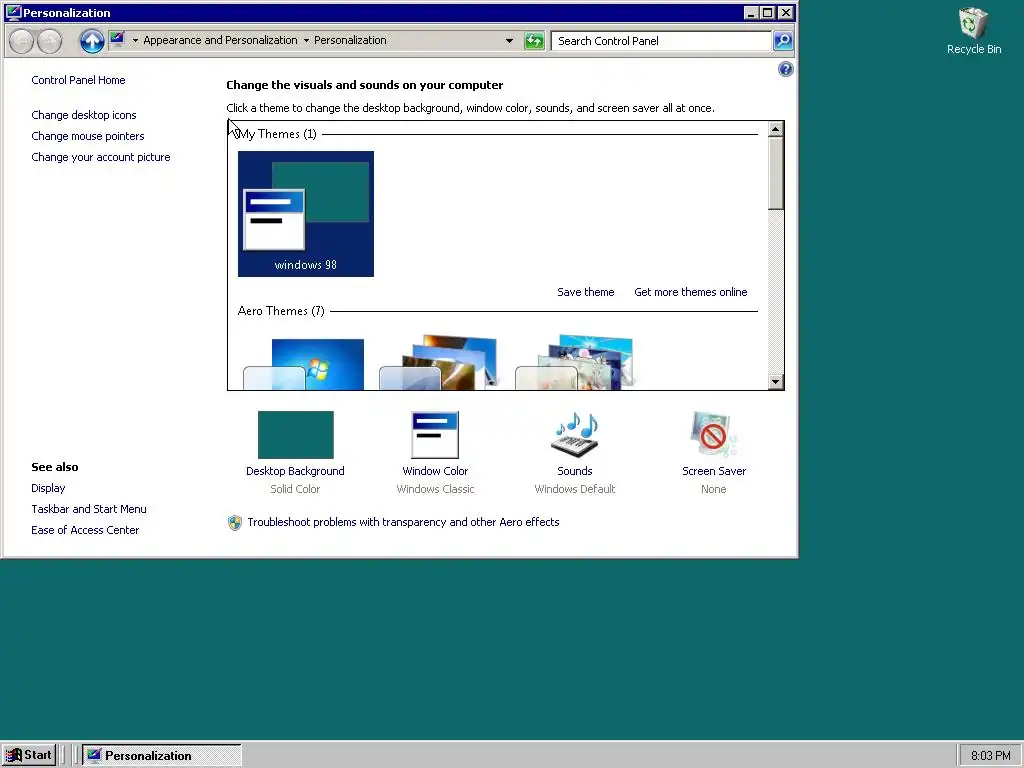Viewport: 1024px width, 768px height.
Task: Click the search magnifier button
Action: 783,40
